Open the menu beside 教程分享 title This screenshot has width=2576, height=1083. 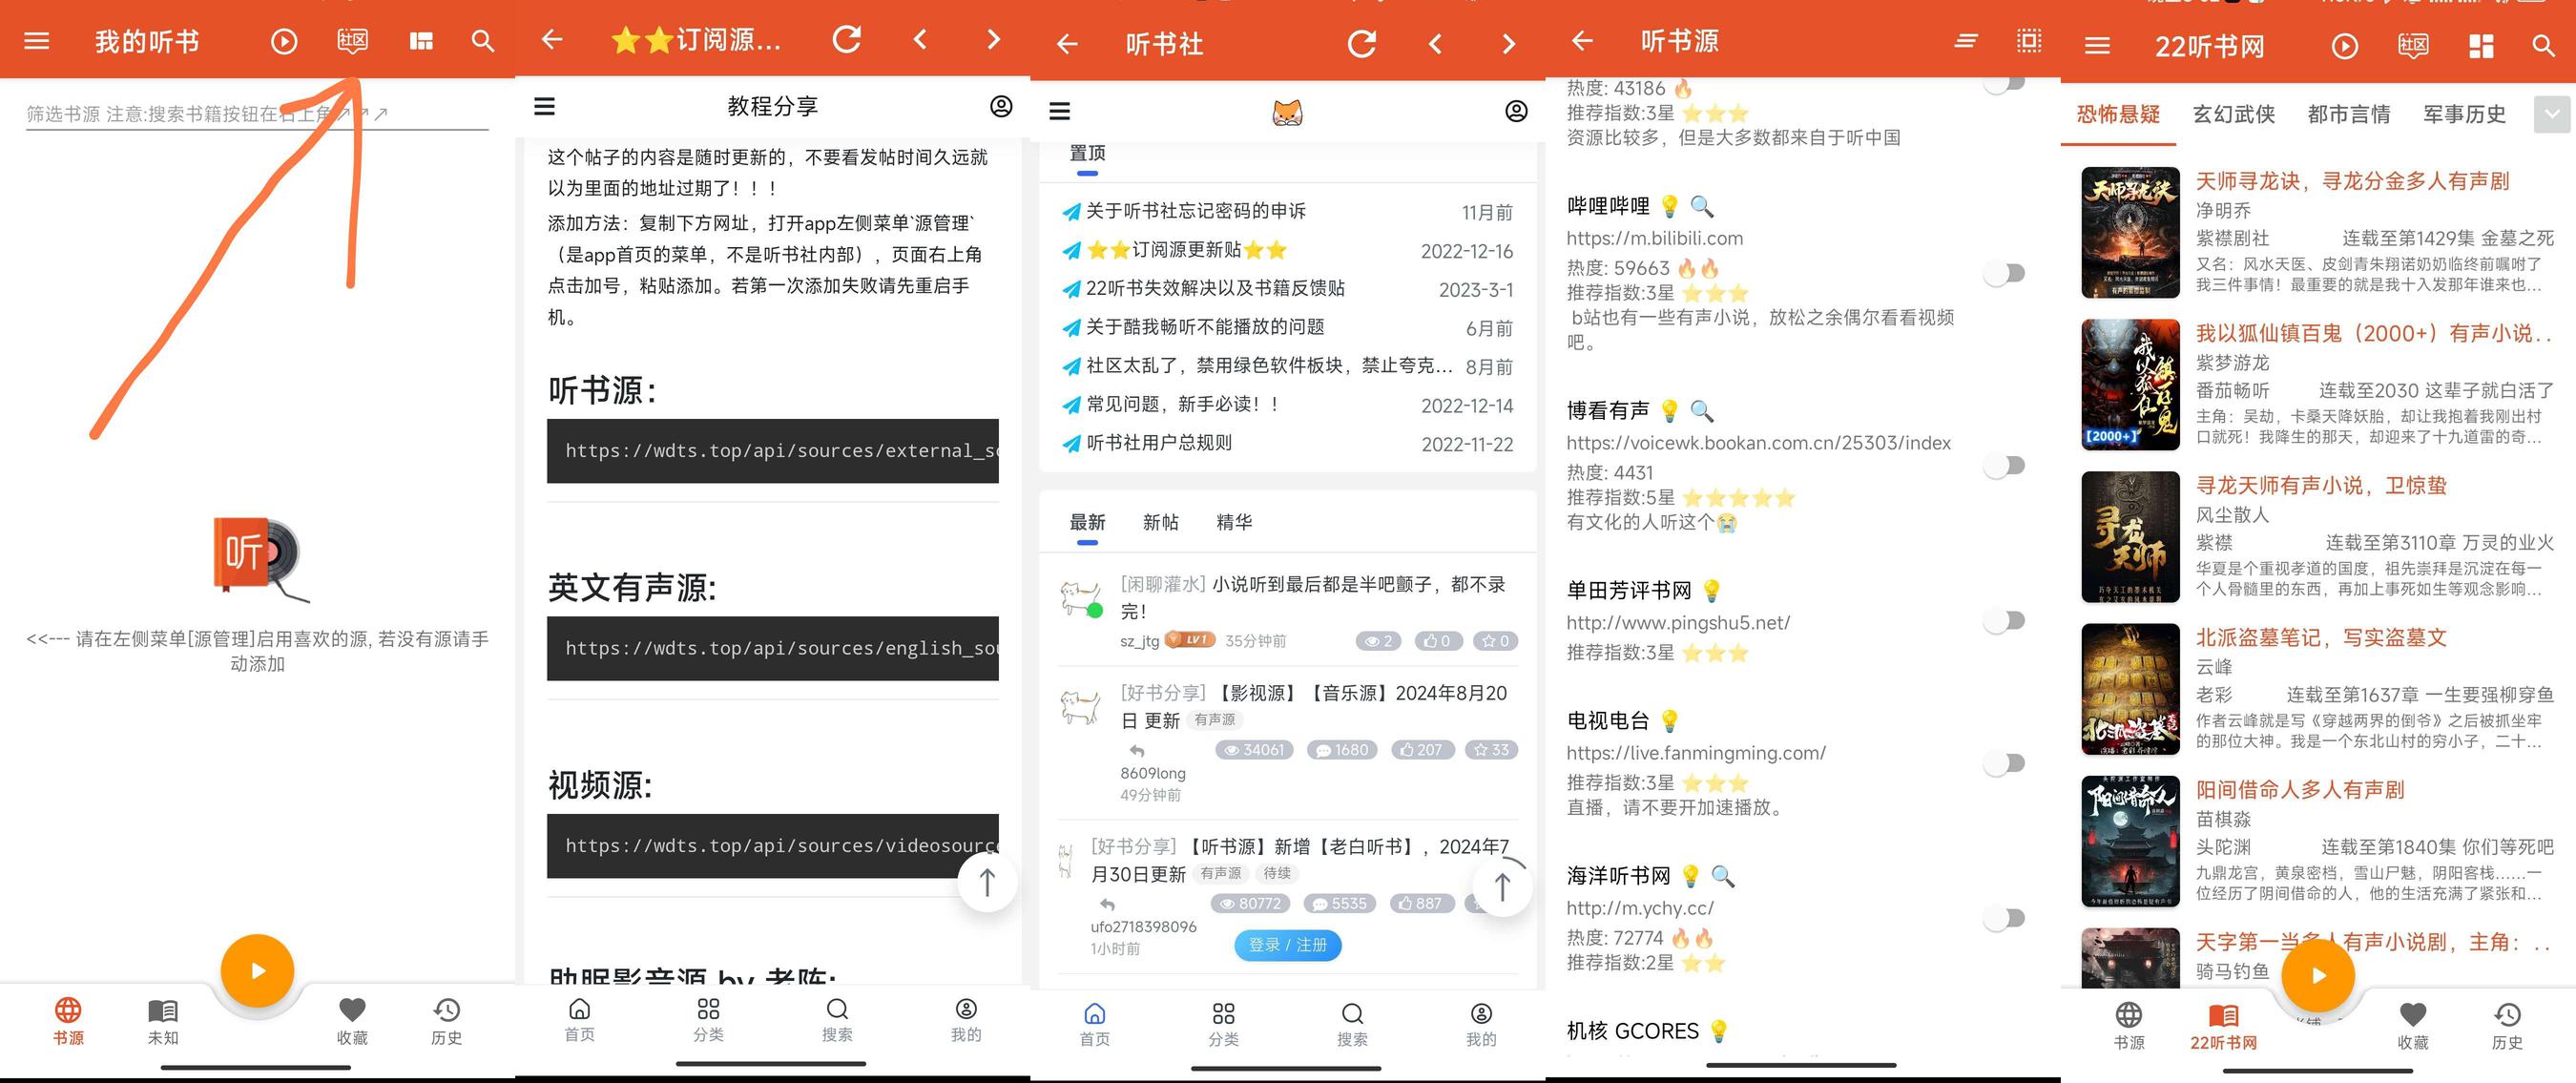point(545,106)
